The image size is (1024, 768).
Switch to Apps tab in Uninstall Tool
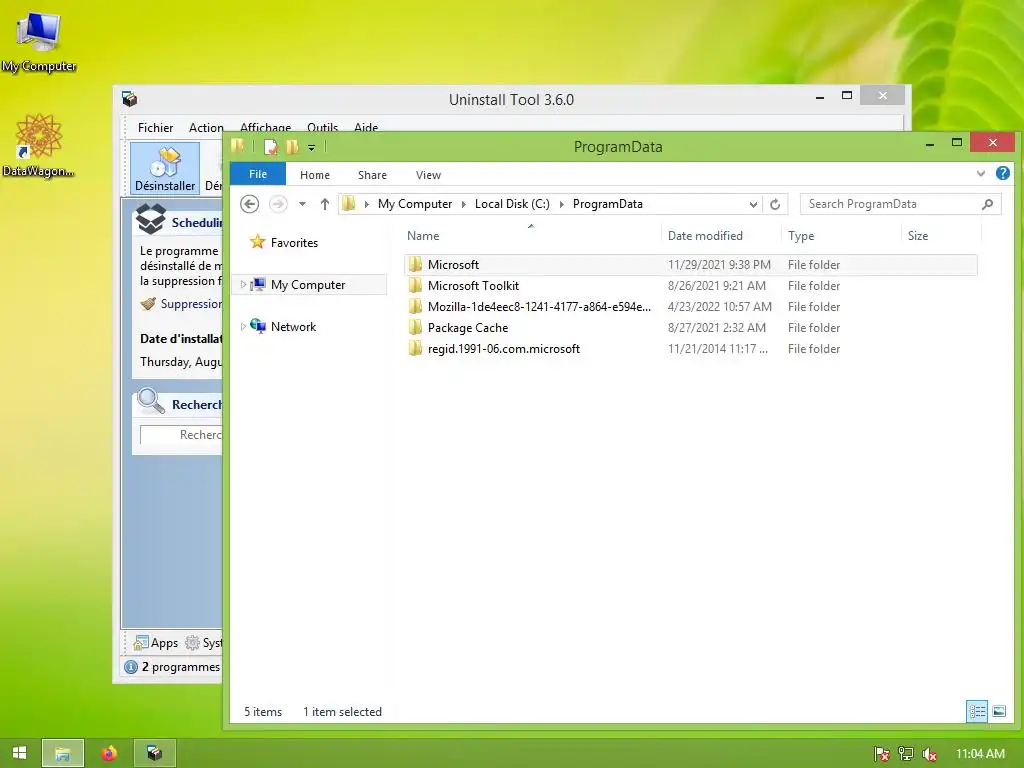(x=155, y=643)
